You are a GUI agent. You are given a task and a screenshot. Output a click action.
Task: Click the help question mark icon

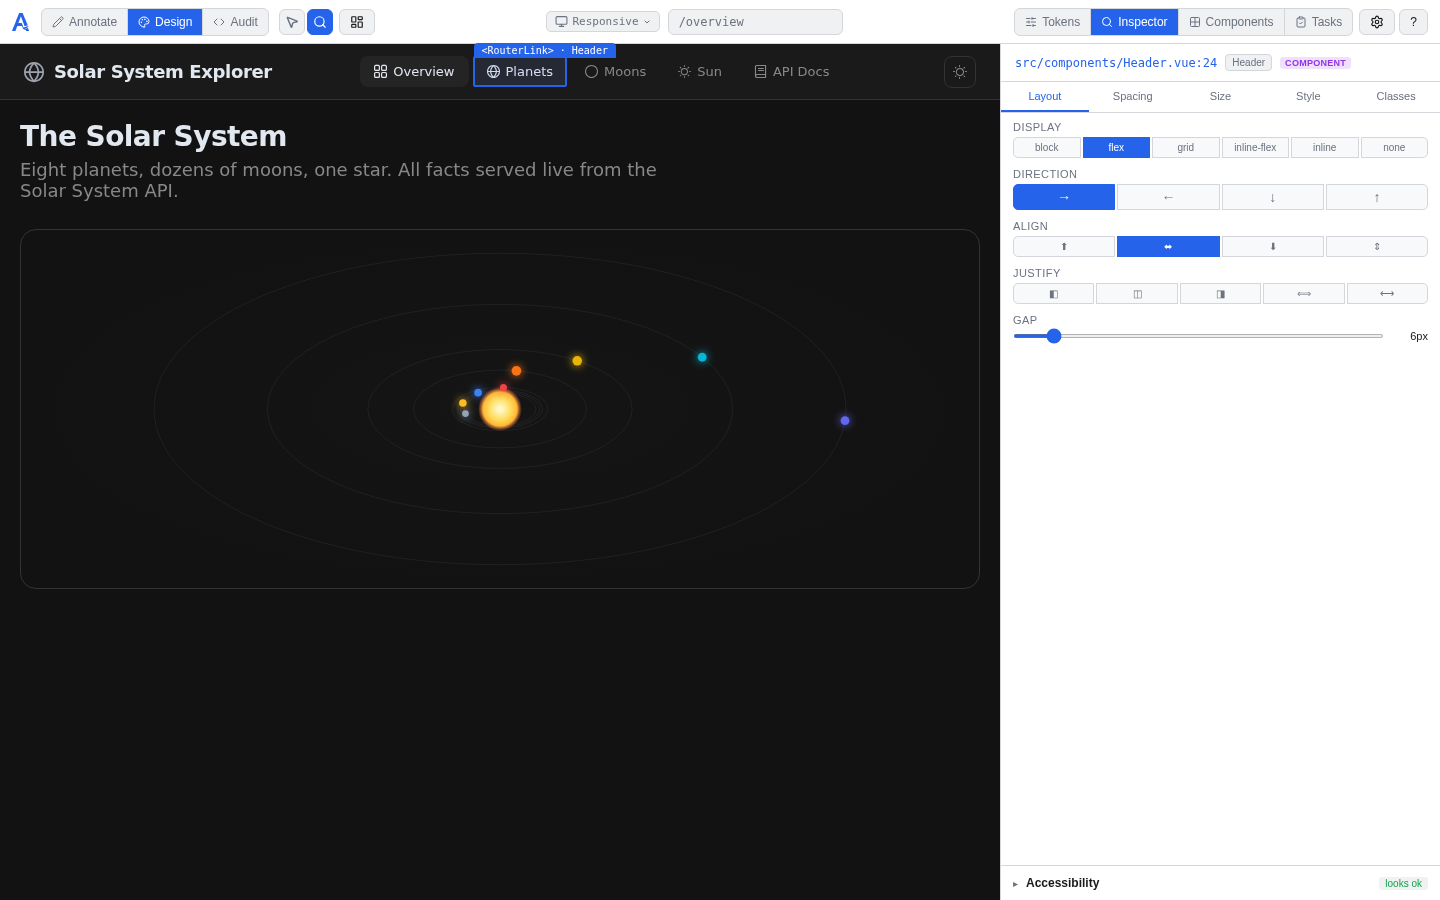(x=1413, y=22)
